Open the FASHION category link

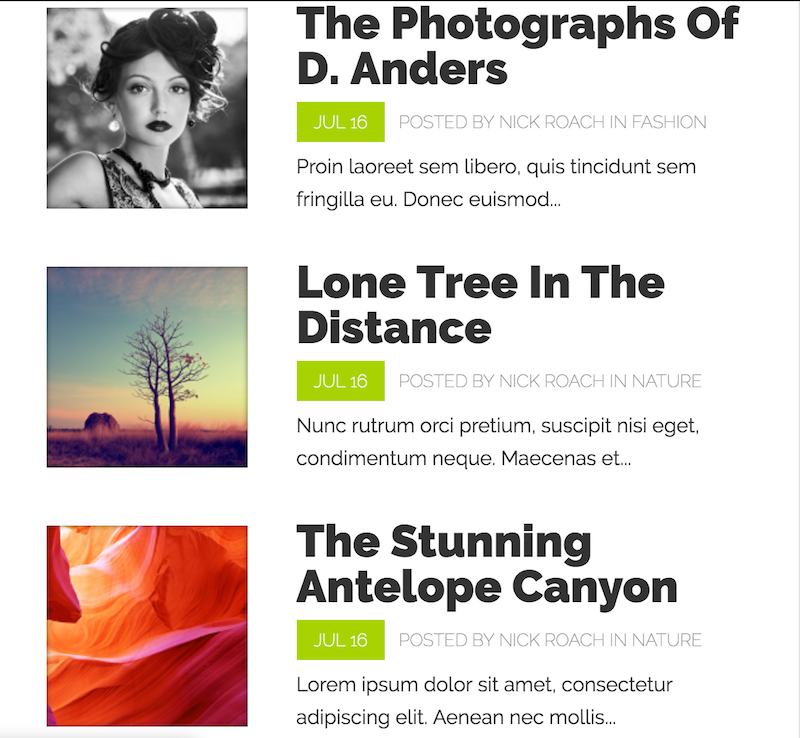669,122
